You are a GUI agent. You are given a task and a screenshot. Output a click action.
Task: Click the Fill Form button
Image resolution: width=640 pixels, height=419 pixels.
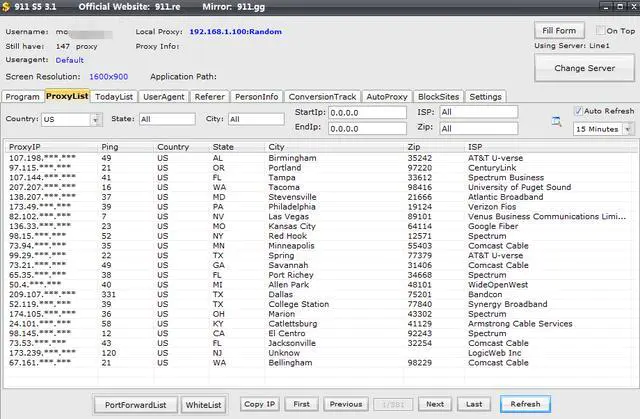click(558, 31)
